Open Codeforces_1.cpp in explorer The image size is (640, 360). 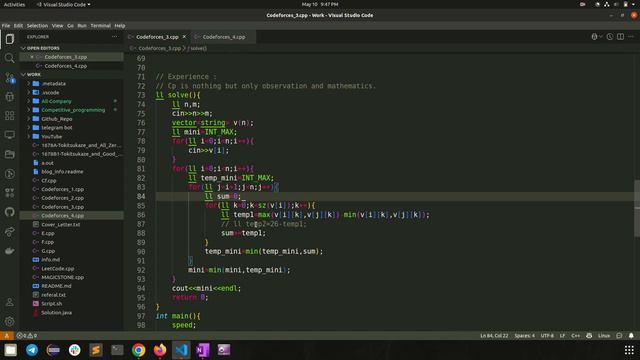point(62,189)
